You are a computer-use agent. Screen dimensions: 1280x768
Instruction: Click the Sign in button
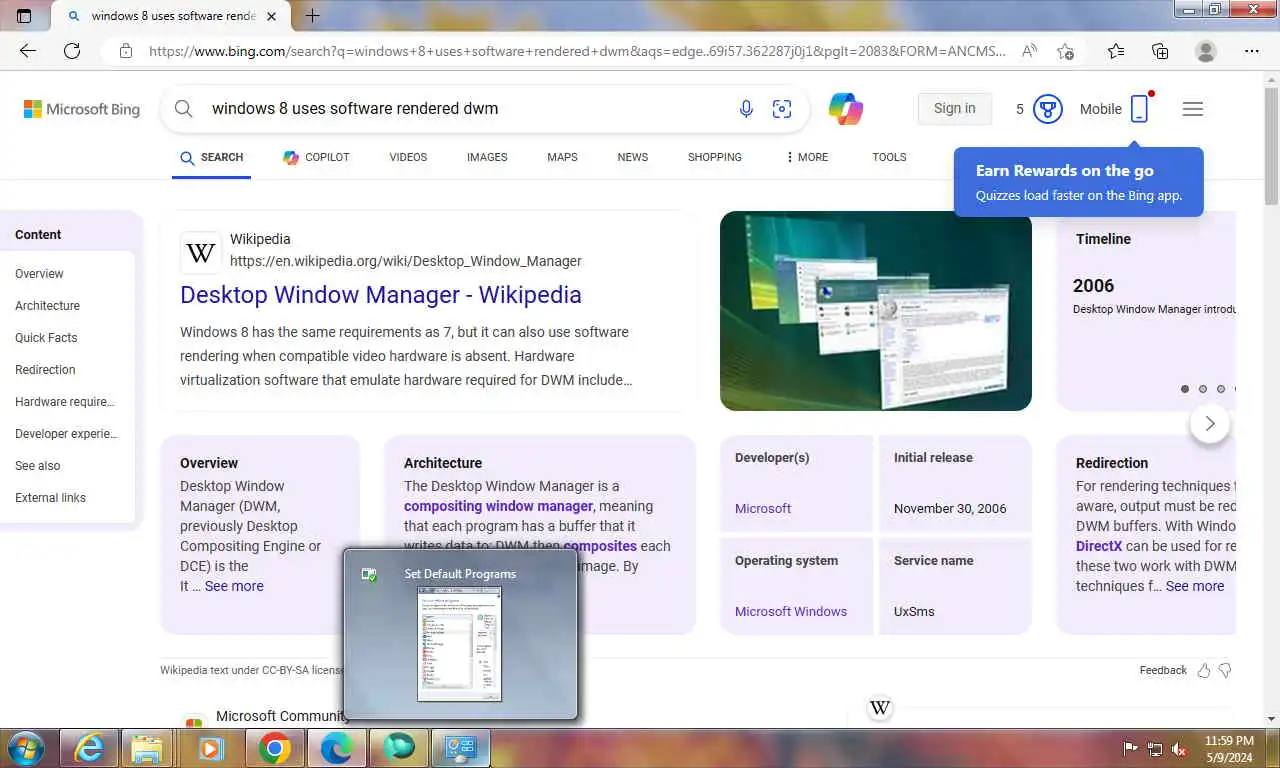[x=954, y=109]
